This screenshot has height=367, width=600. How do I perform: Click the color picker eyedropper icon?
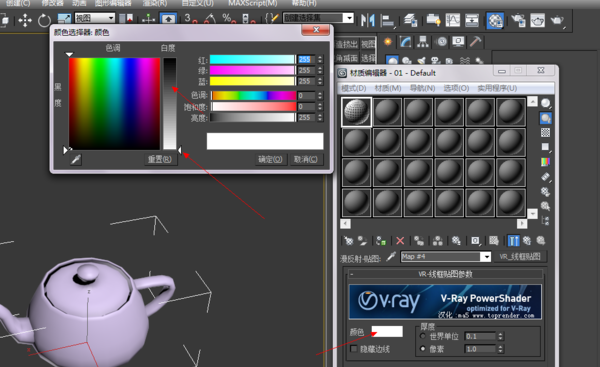point(76,159)
